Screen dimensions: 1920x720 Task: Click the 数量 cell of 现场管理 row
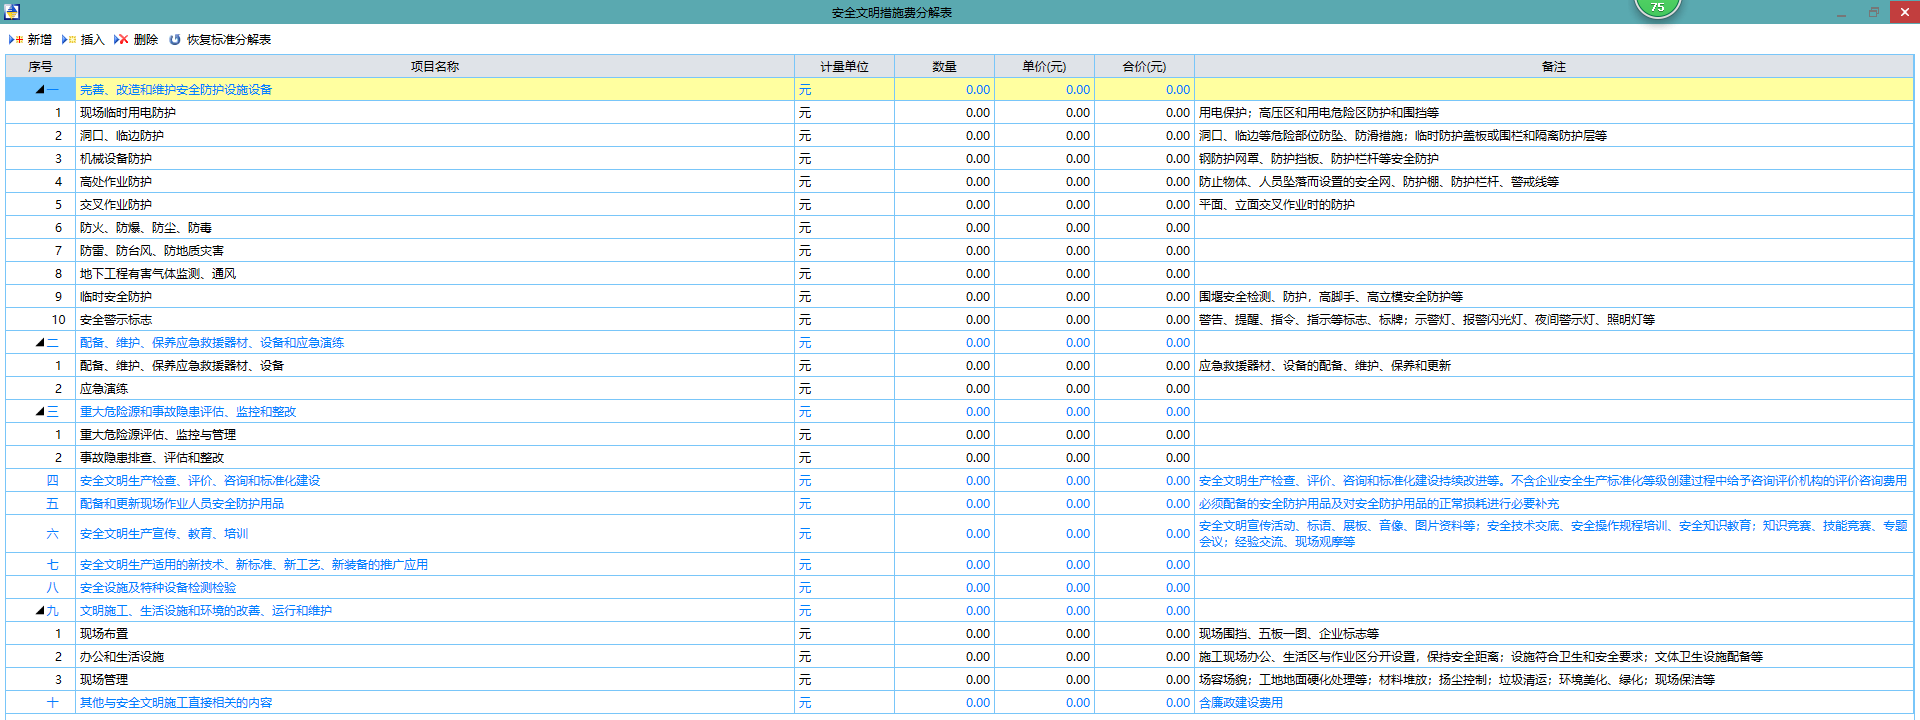point(944,679)
